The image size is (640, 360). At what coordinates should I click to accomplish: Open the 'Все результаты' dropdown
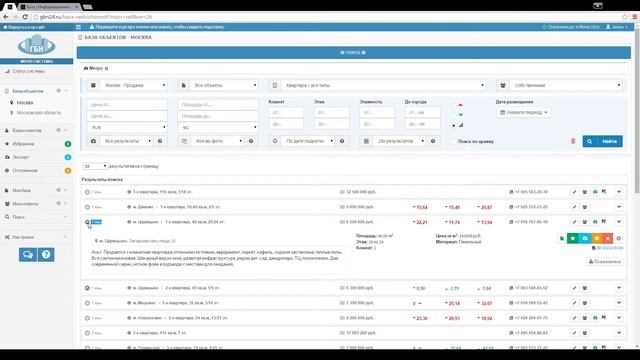coord(126,141)
